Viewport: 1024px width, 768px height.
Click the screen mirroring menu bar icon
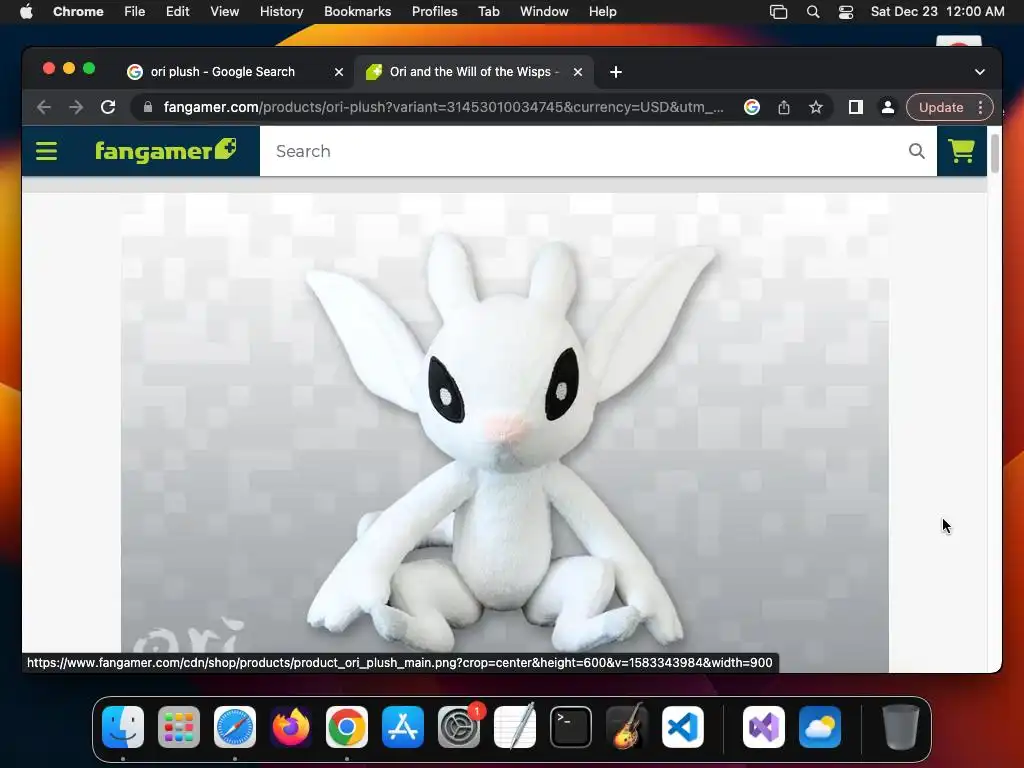(778, 12)
